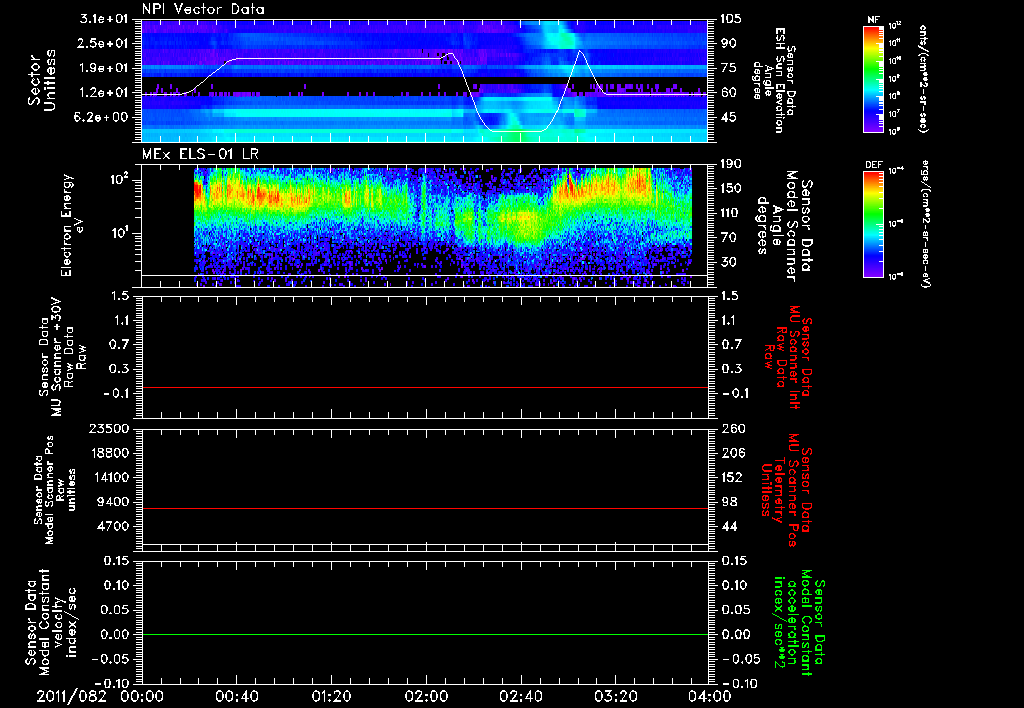The width and height of the screenshot is (1024, 708).
Task: Click the 'Sector Unitless' axis label
Action: pos(42,80)
